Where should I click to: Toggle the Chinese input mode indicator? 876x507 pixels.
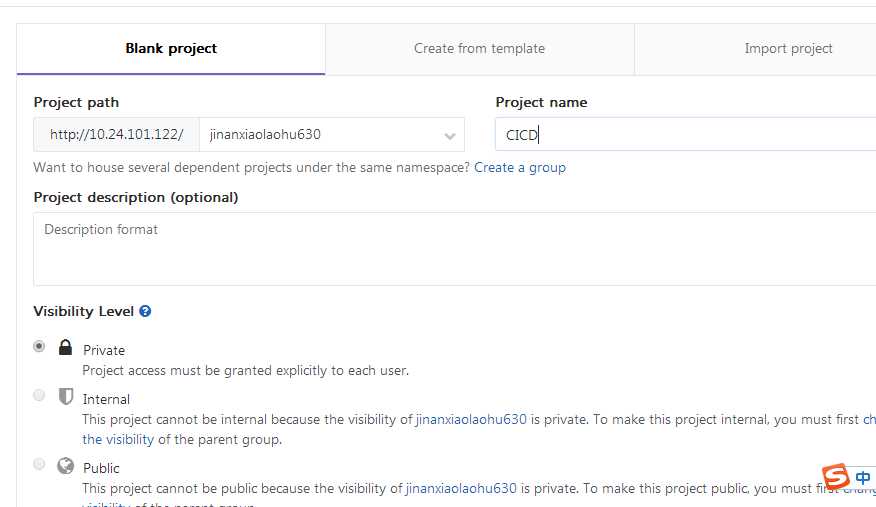863,478
